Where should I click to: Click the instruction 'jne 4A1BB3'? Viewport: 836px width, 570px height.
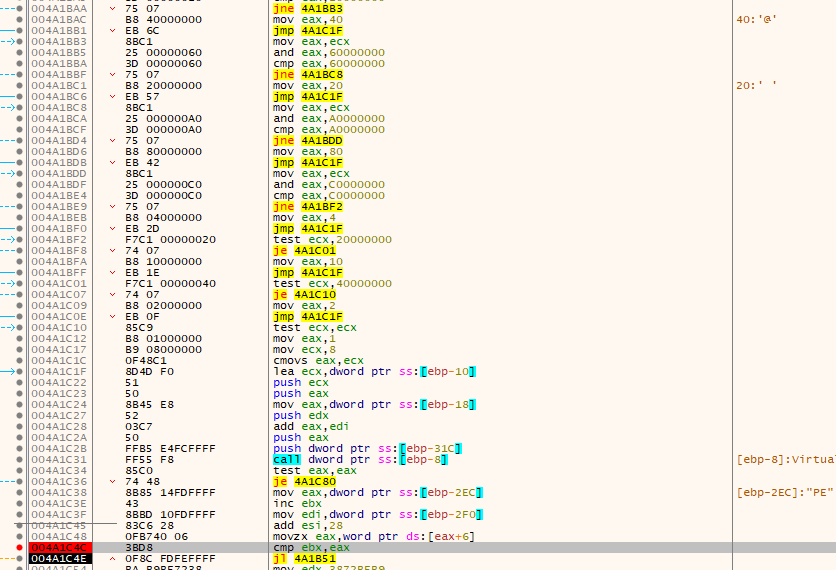(x=308, y=9)
